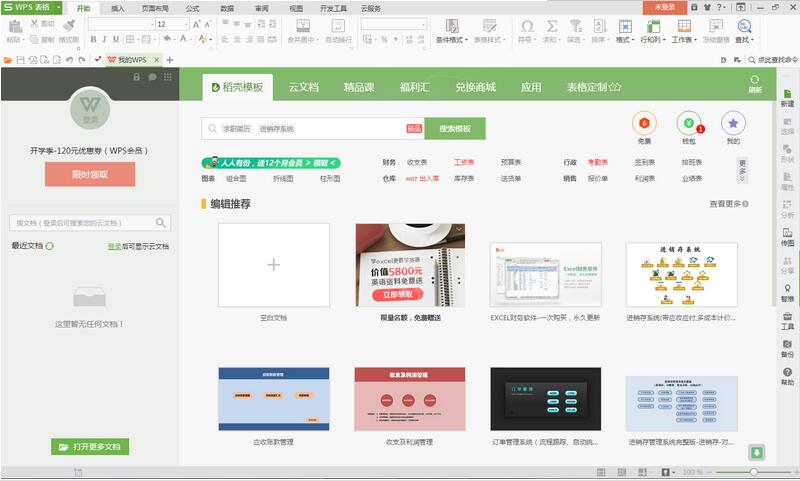800x481 pixels.
Task: Click the 搜索模板 search button
Action: click(x=455, y=129)
